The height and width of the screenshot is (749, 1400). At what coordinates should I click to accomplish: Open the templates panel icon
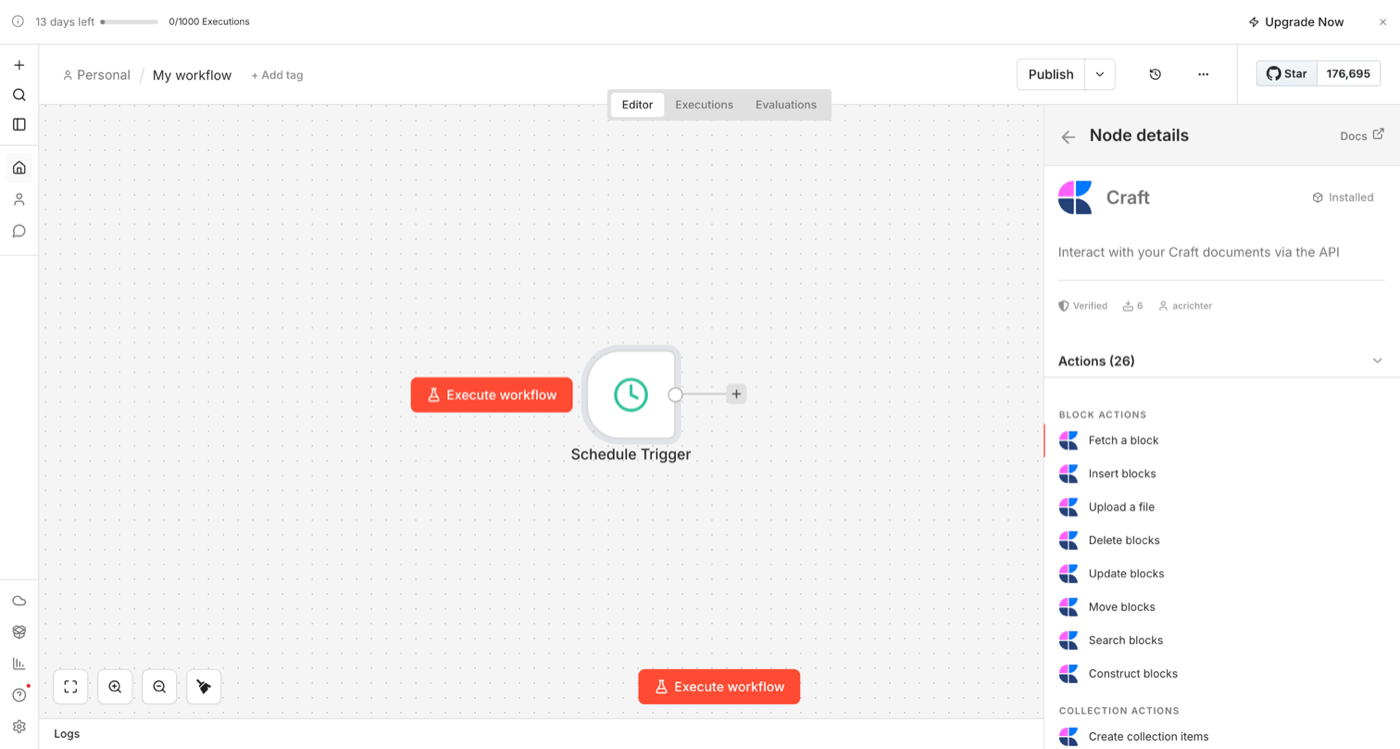(18, 124)
